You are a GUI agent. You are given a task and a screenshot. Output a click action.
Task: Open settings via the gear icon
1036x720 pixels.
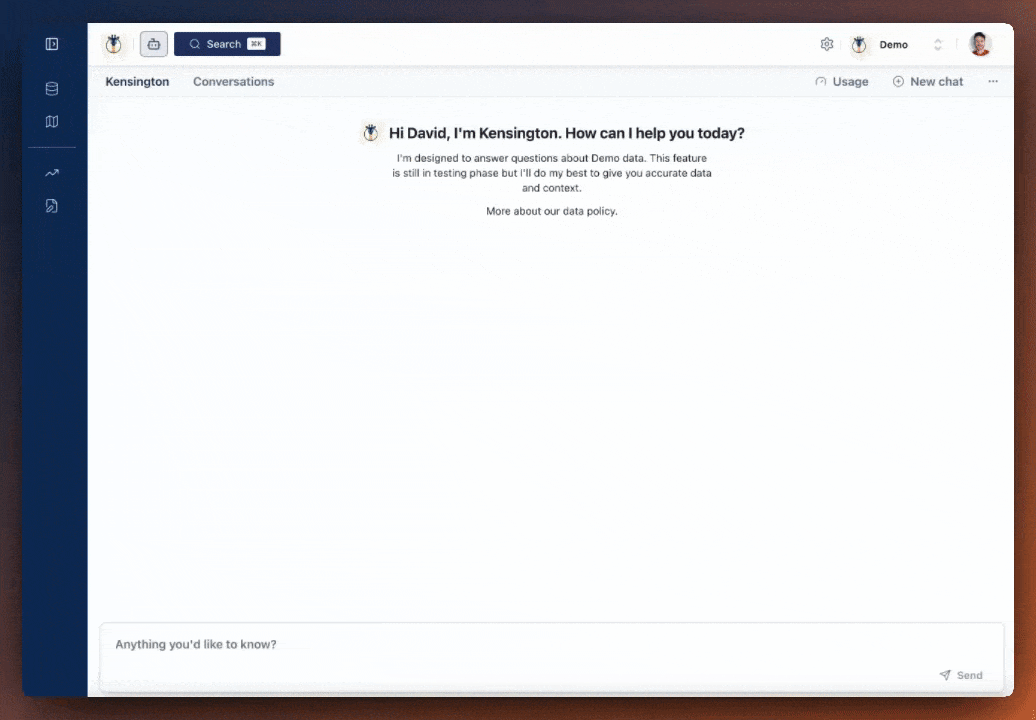(x=827, y=44)
